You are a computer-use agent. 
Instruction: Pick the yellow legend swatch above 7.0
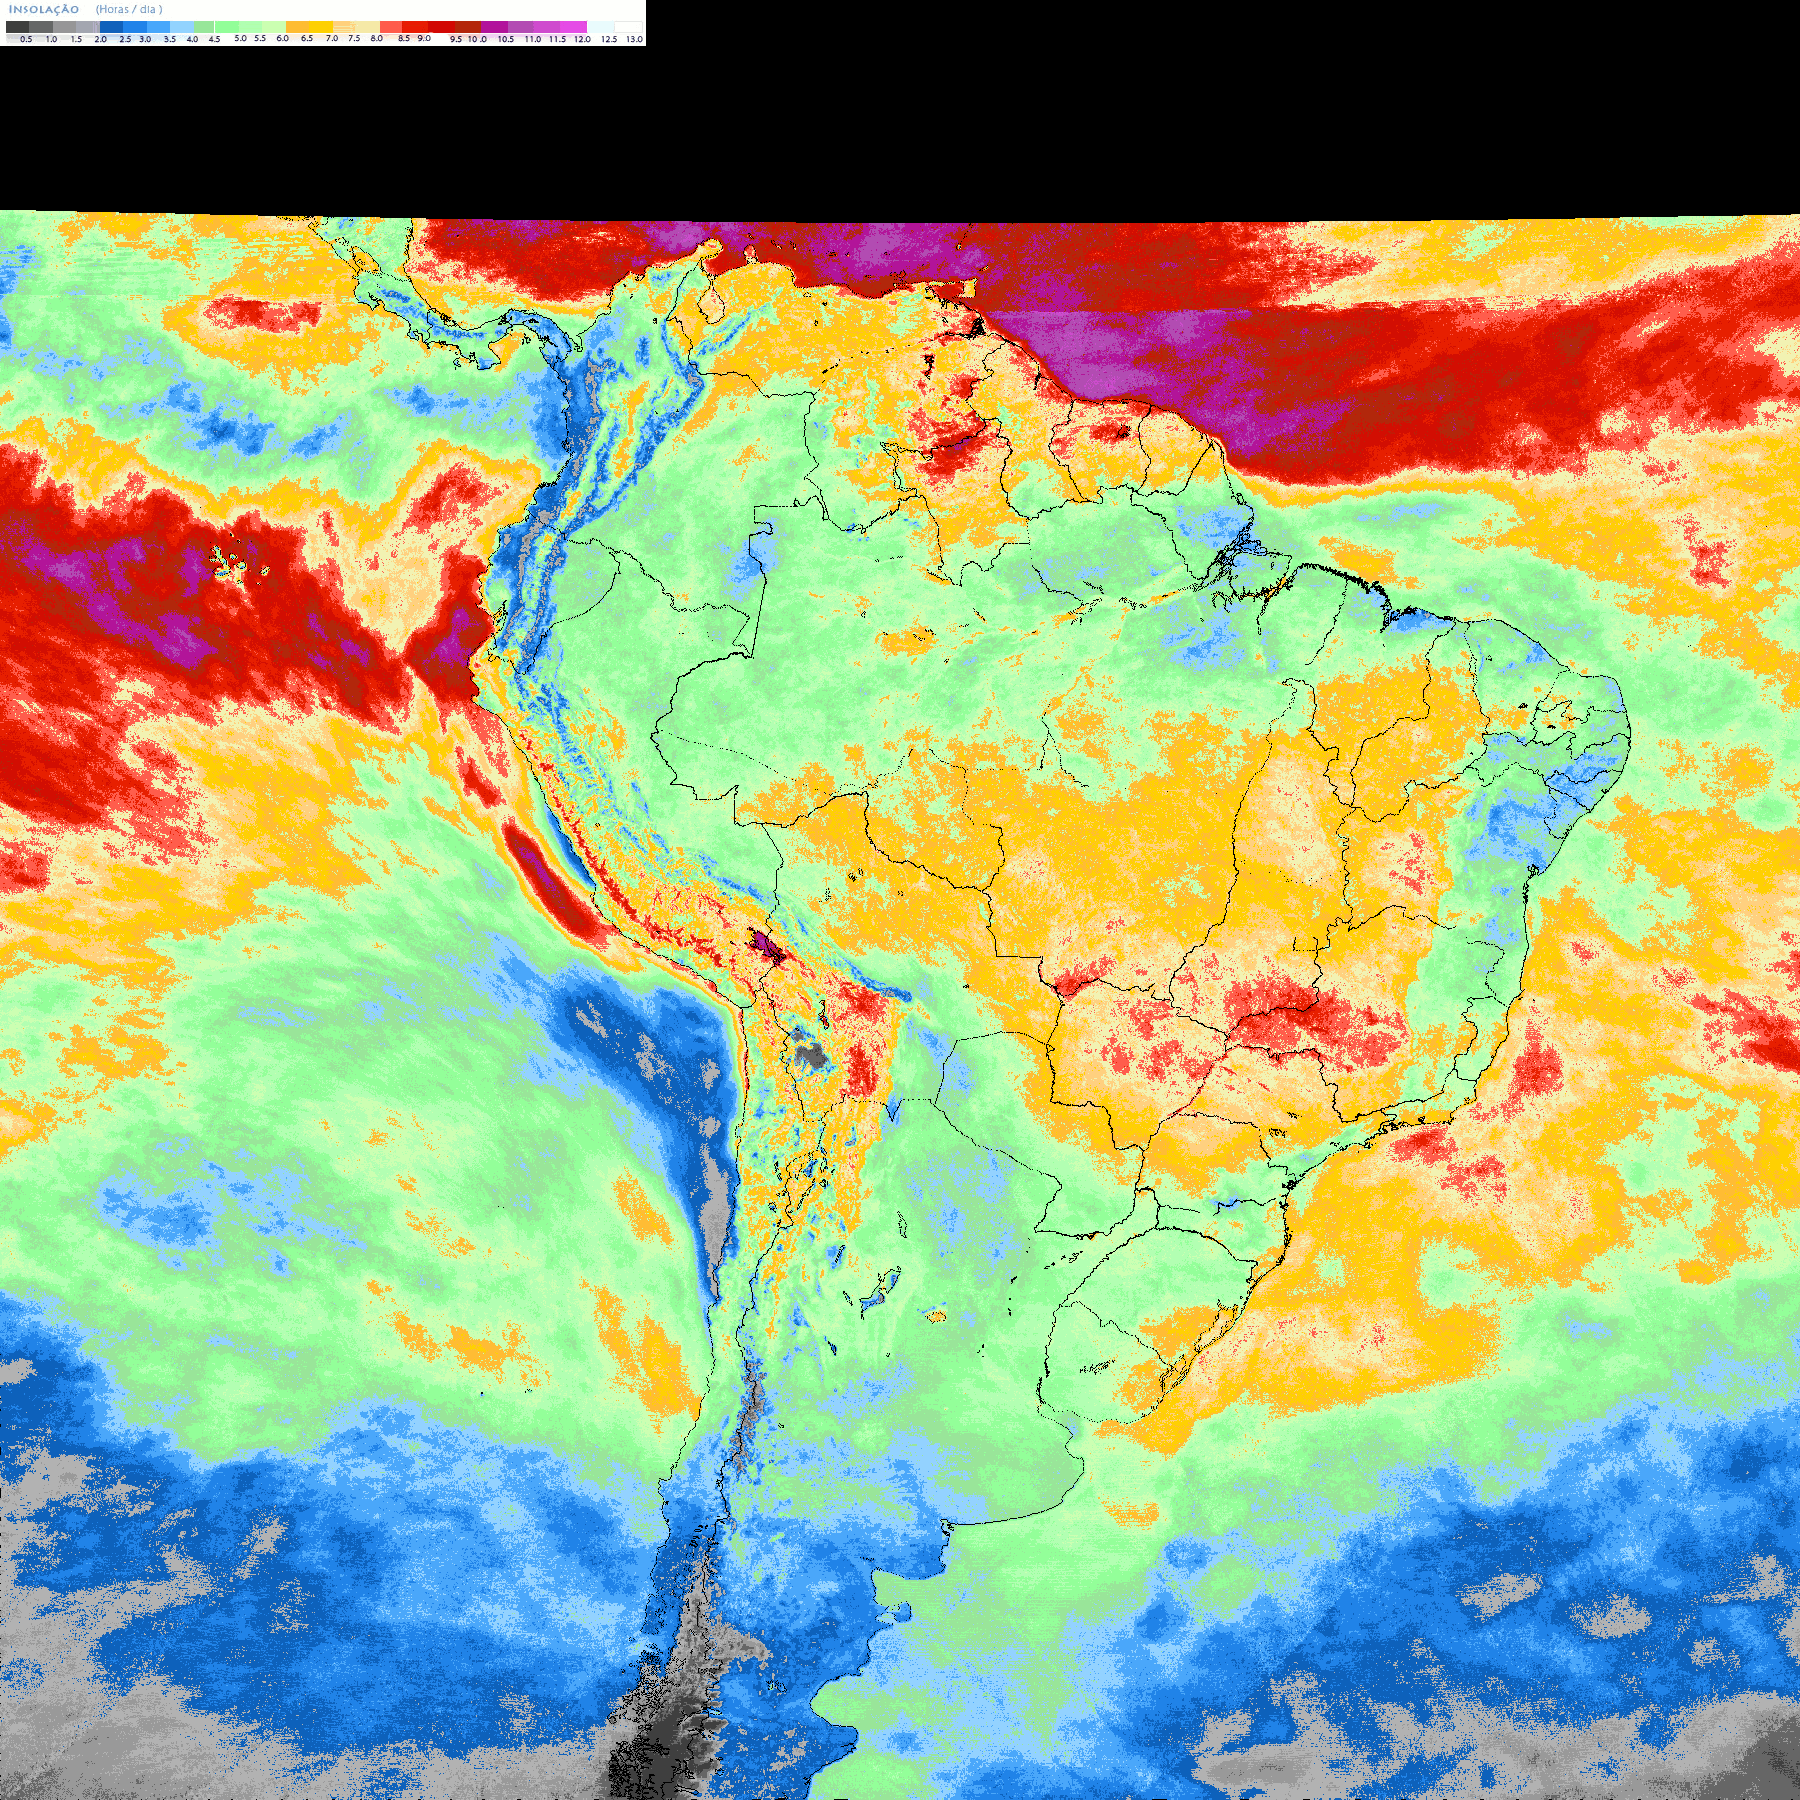click(x=321, y=27)
